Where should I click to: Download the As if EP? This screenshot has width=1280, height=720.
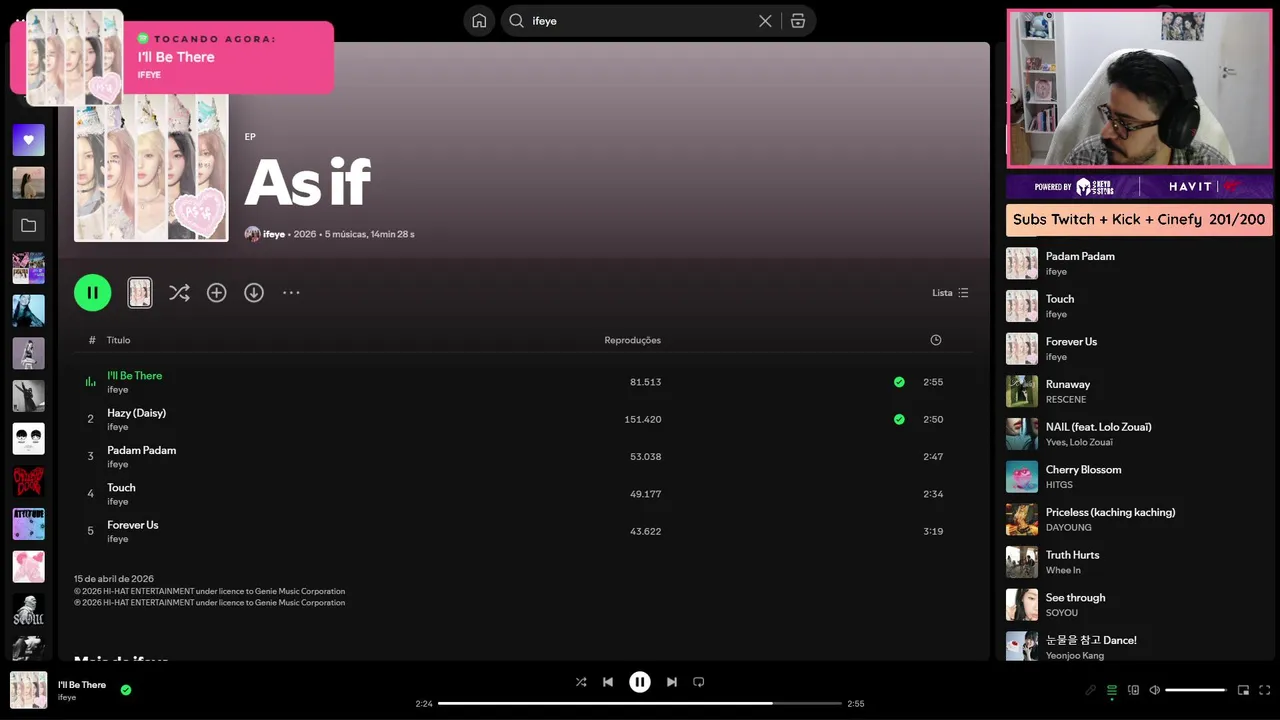pos(254,293)
